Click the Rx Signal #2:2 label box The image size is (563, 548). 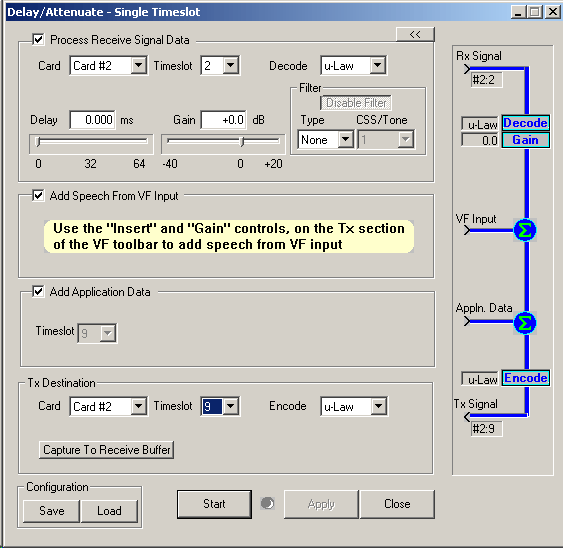[x=486, y=80]
